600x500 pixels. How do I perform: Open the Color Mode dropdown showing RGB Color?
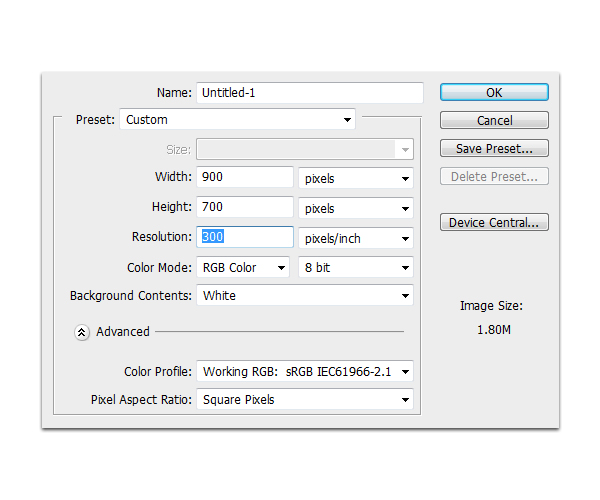(243, 267)
